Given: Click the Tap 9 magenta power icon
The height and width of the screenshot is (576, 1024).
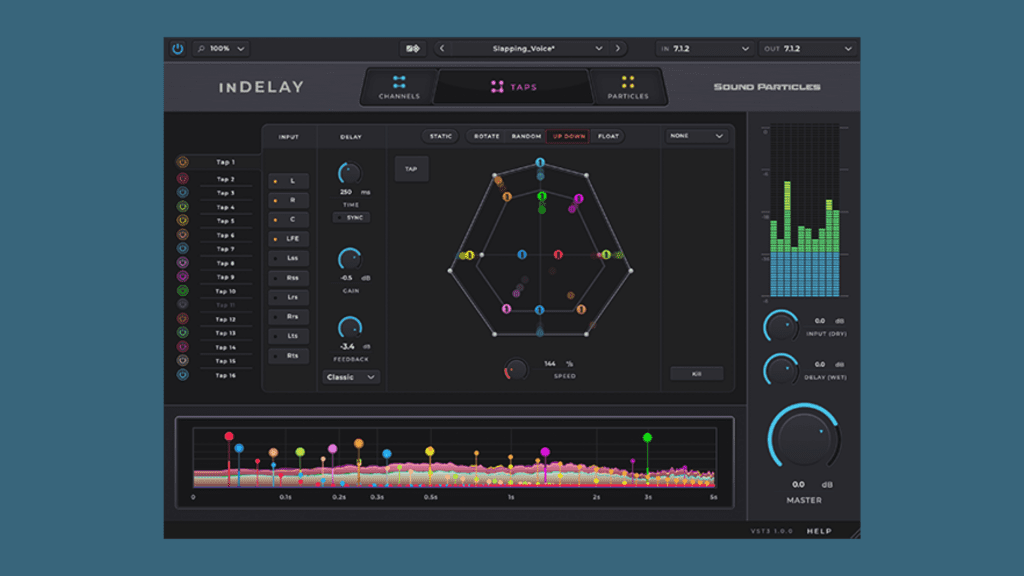Looking at the screenshot, I should tap(183, 277).
